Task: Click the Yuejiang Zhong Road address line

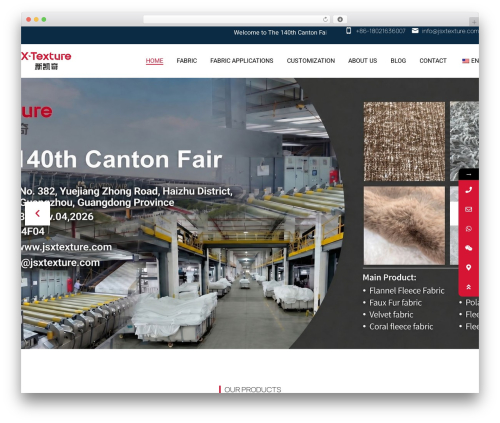Action: point(127,191)
